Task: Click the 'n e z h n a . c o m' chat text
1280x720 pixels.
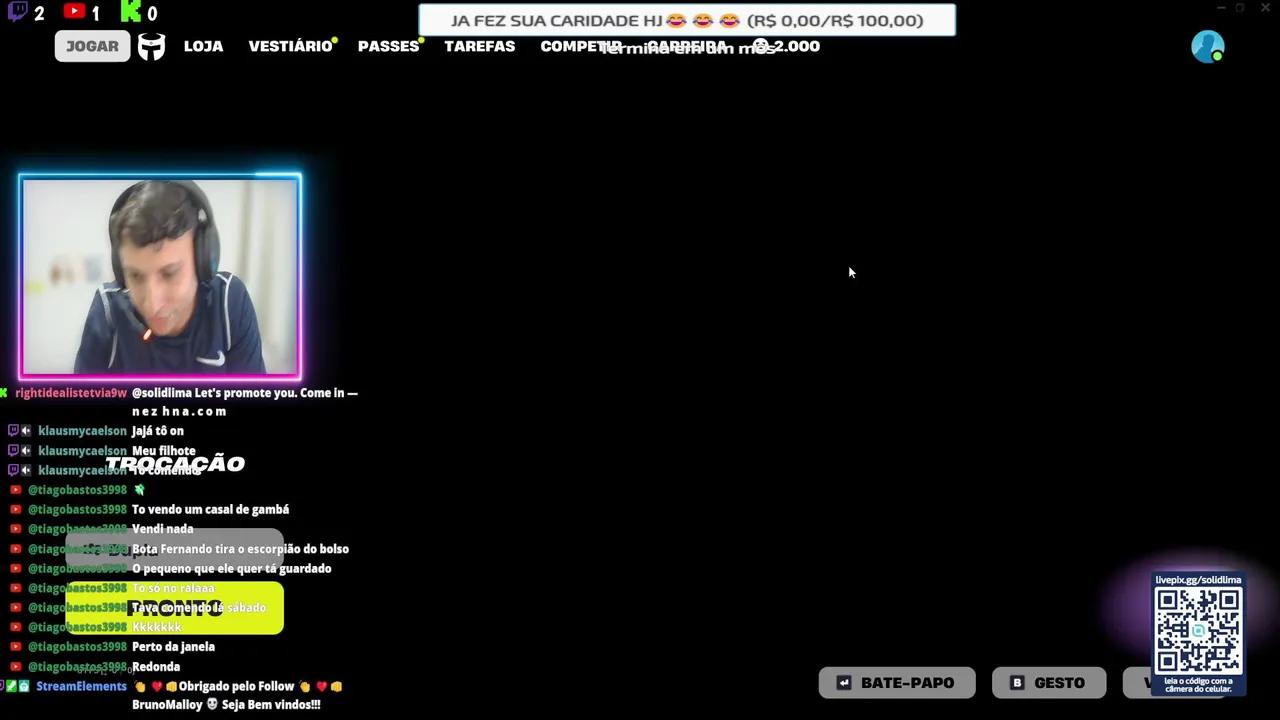Action: point(179,411)
